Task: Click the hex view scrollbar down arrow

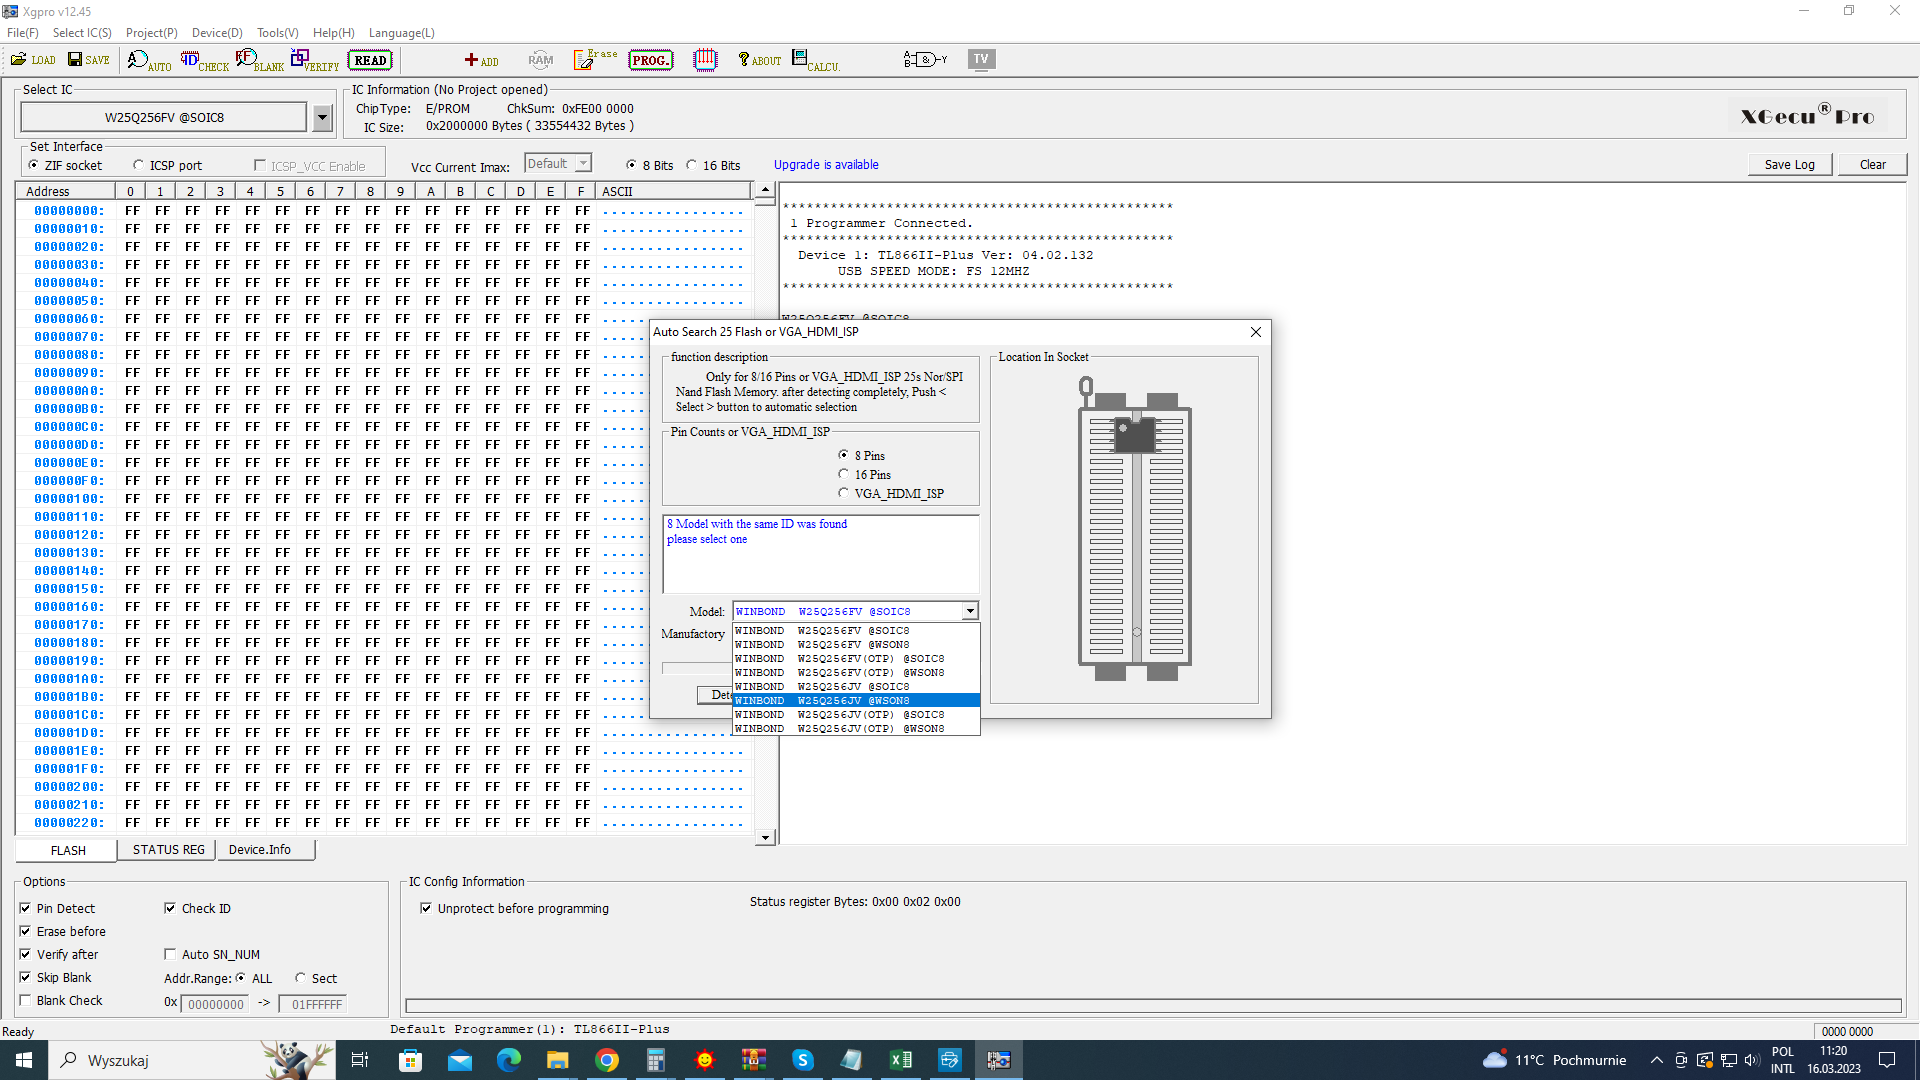Action: coord(765,838)
